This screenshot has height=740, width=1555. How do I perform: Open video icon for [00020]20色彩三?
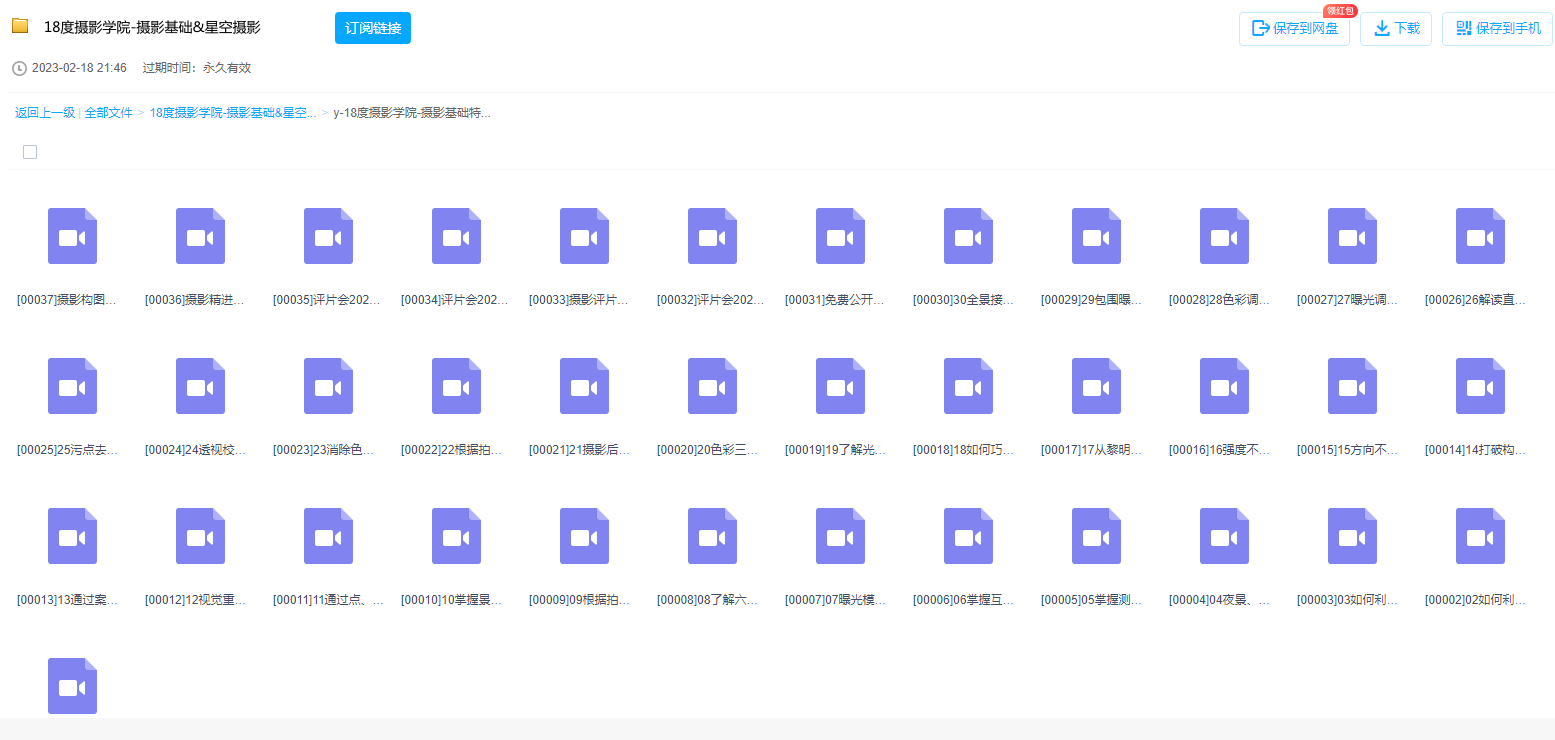(712, 386)
